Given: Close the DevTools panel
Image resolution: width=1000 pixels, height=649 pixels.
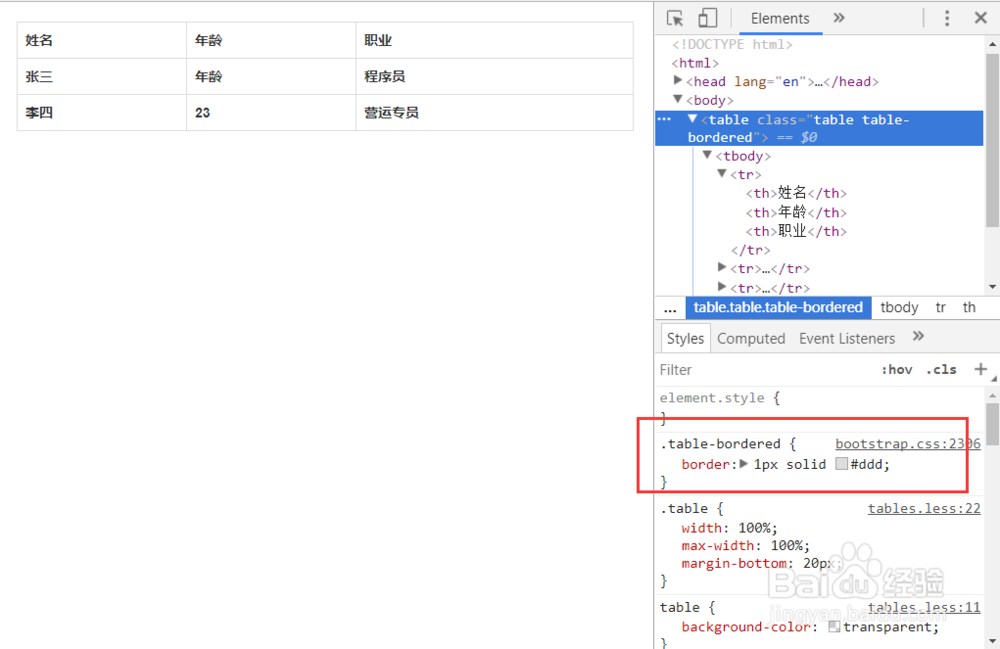Looking at the screenshot, I should coord(981,18).
